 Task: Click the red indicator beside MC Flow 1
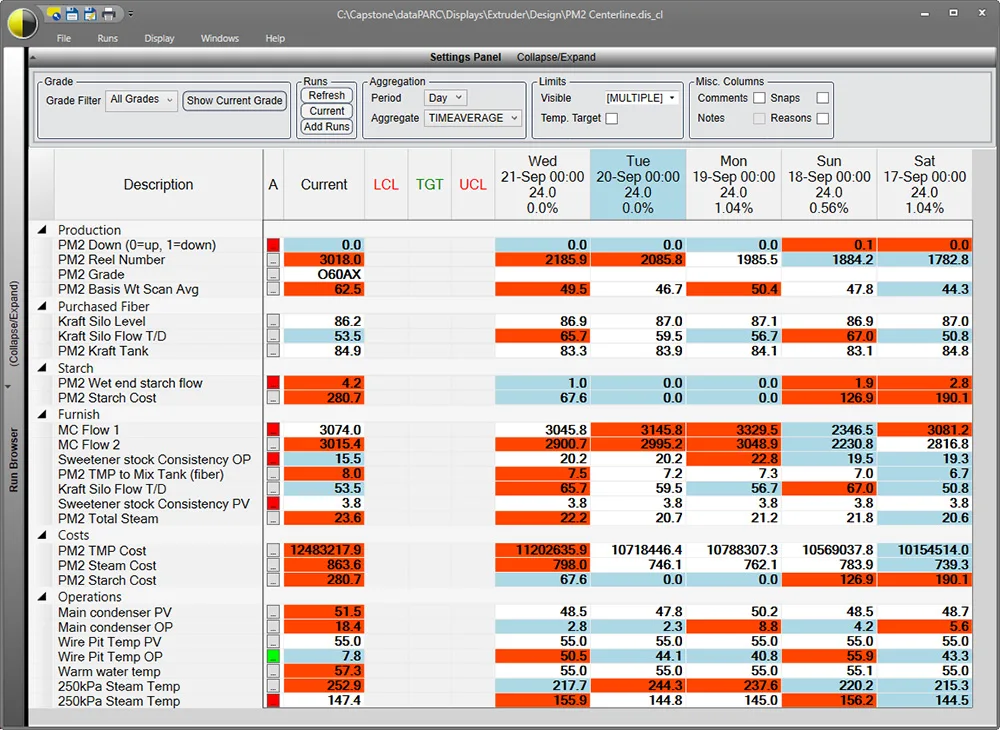tap(272, 429)
